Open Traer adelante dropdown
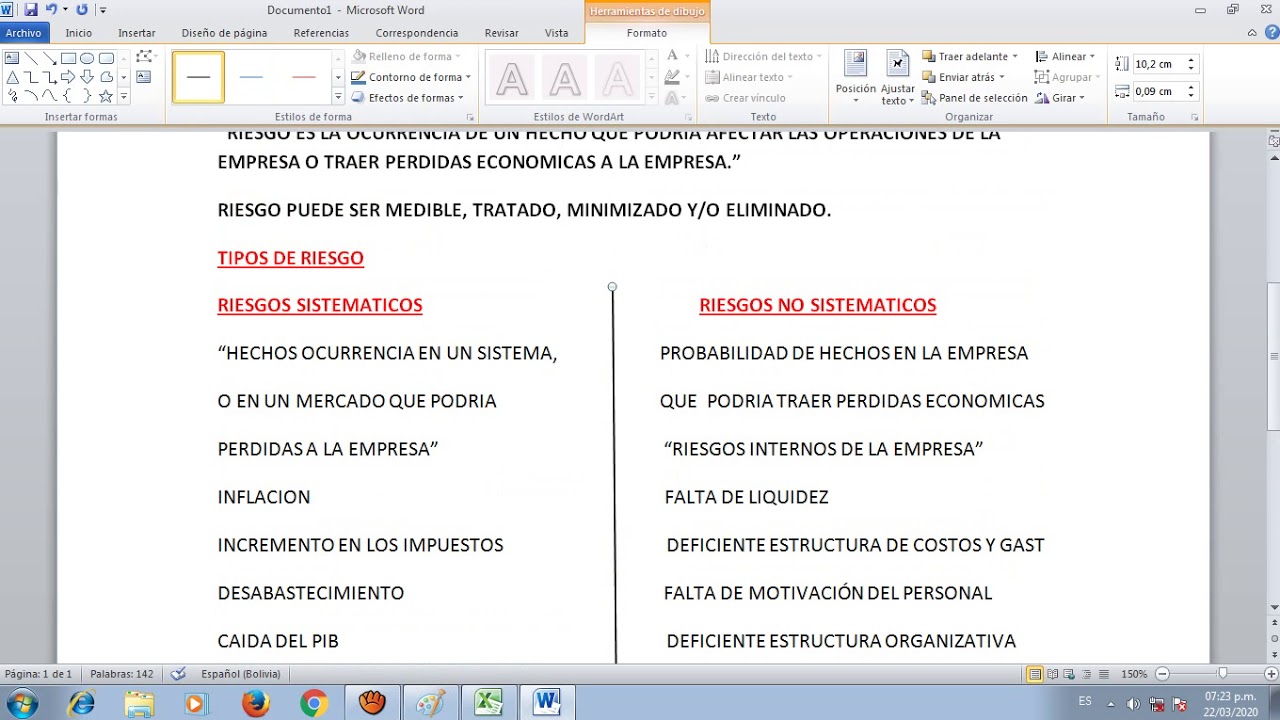Viewport: 1280px width, 720px height. point(970,57)
